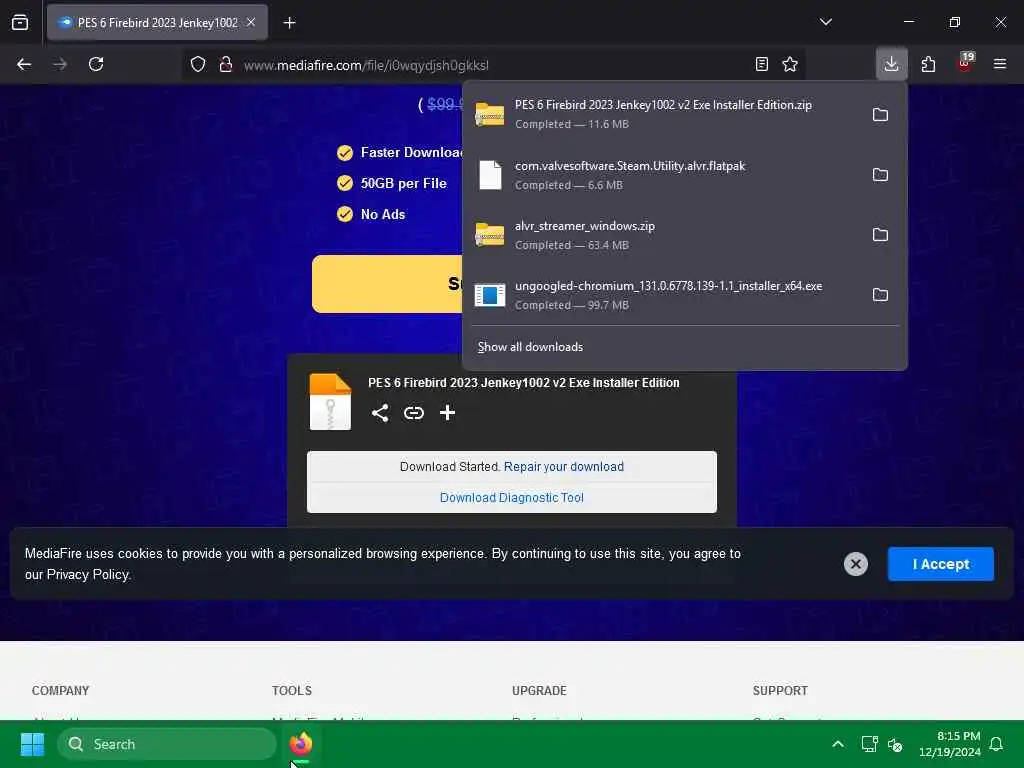Toggle reader view icon in address bar
This screenshot has height=768, width=1024.
click(x=761, y=64)
